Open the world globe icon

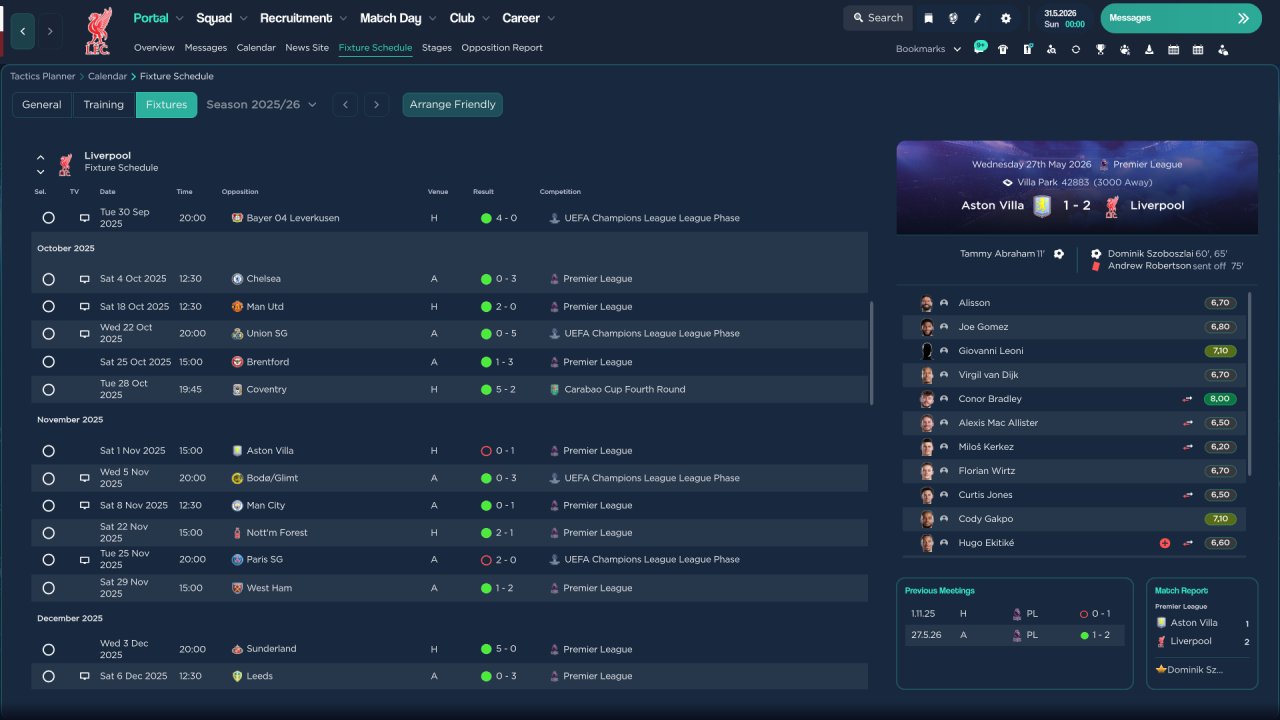point(953,18)
